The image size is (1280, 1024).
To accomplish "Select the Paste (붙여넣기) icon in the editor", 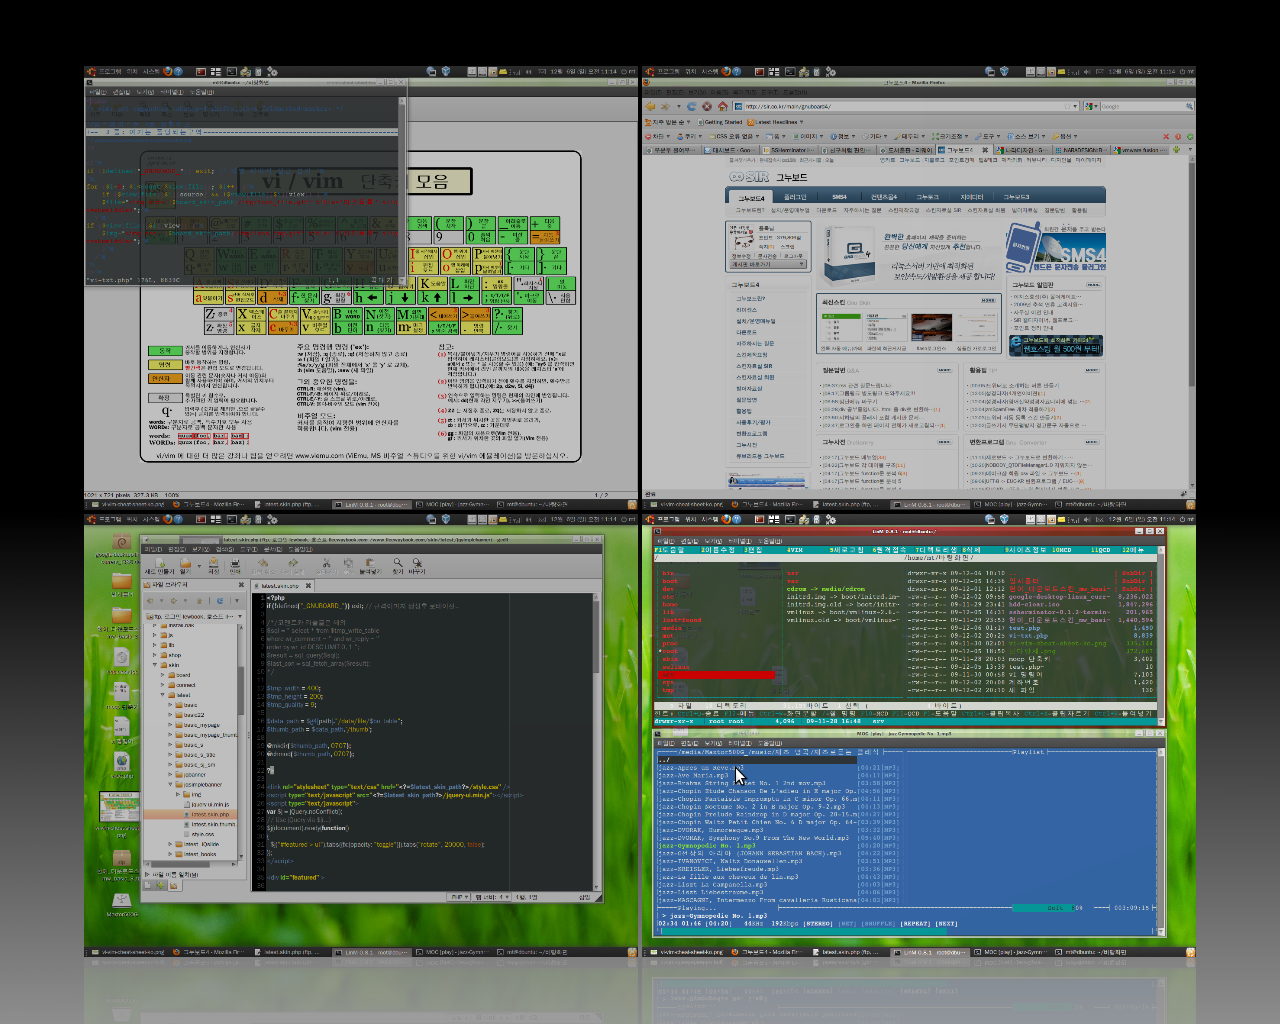I will (x=372, y=564).
